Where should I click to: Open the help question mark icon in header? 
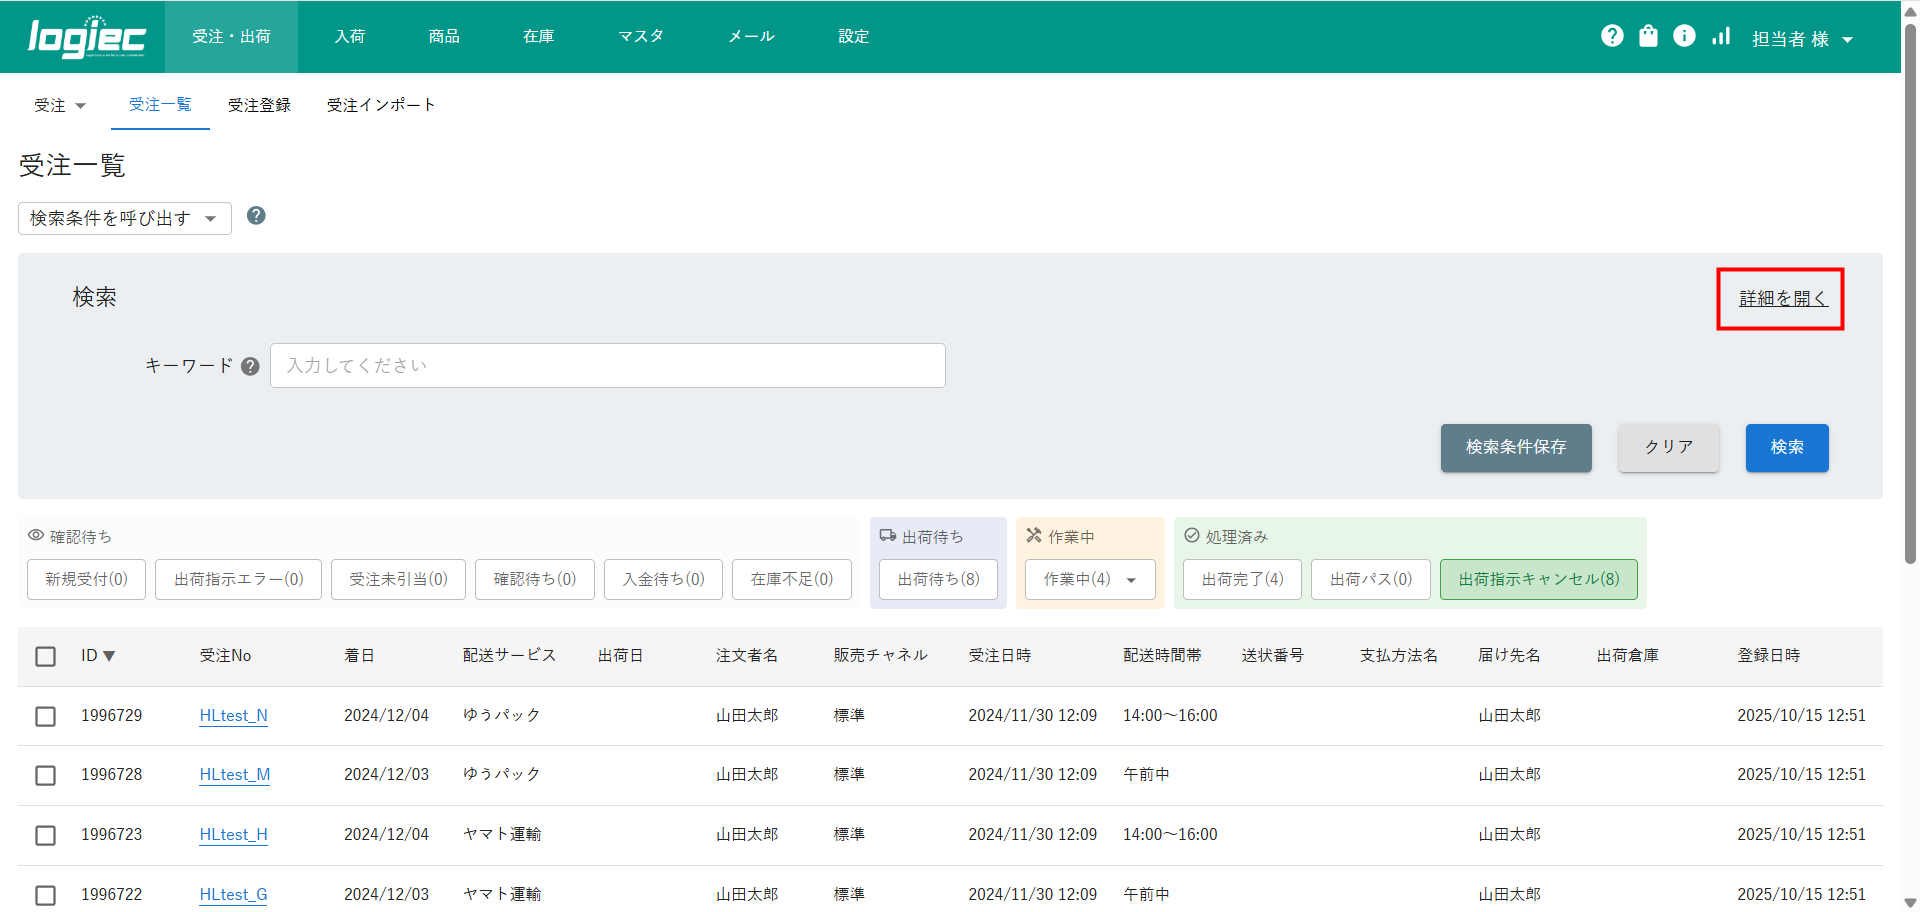click(x=1612, y=36)
